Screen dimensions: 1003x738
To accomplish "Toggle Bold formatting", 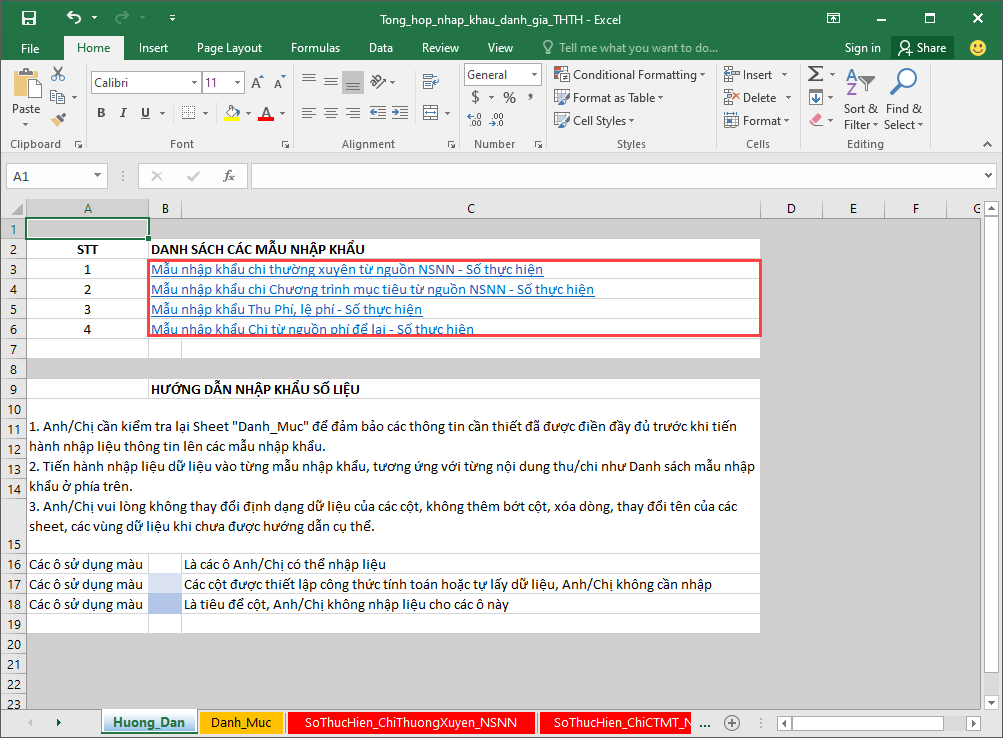I will (101, 113).
